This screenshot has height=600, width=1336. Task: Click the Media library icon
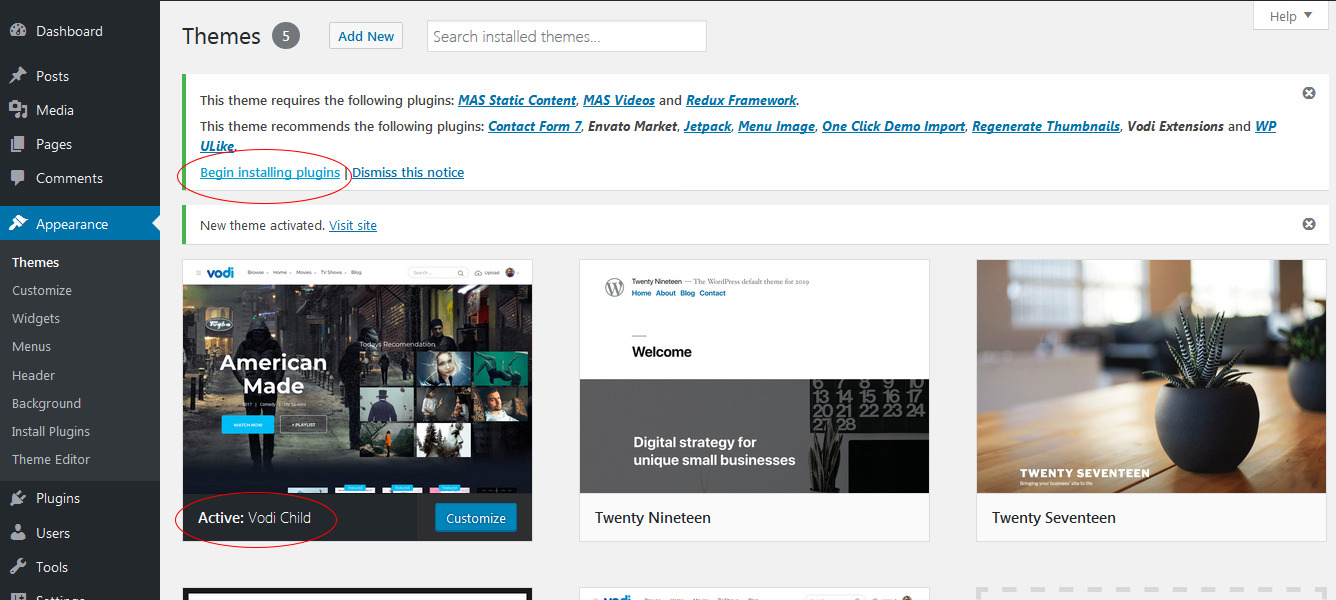pyautogui.click(x=18, y=110)
